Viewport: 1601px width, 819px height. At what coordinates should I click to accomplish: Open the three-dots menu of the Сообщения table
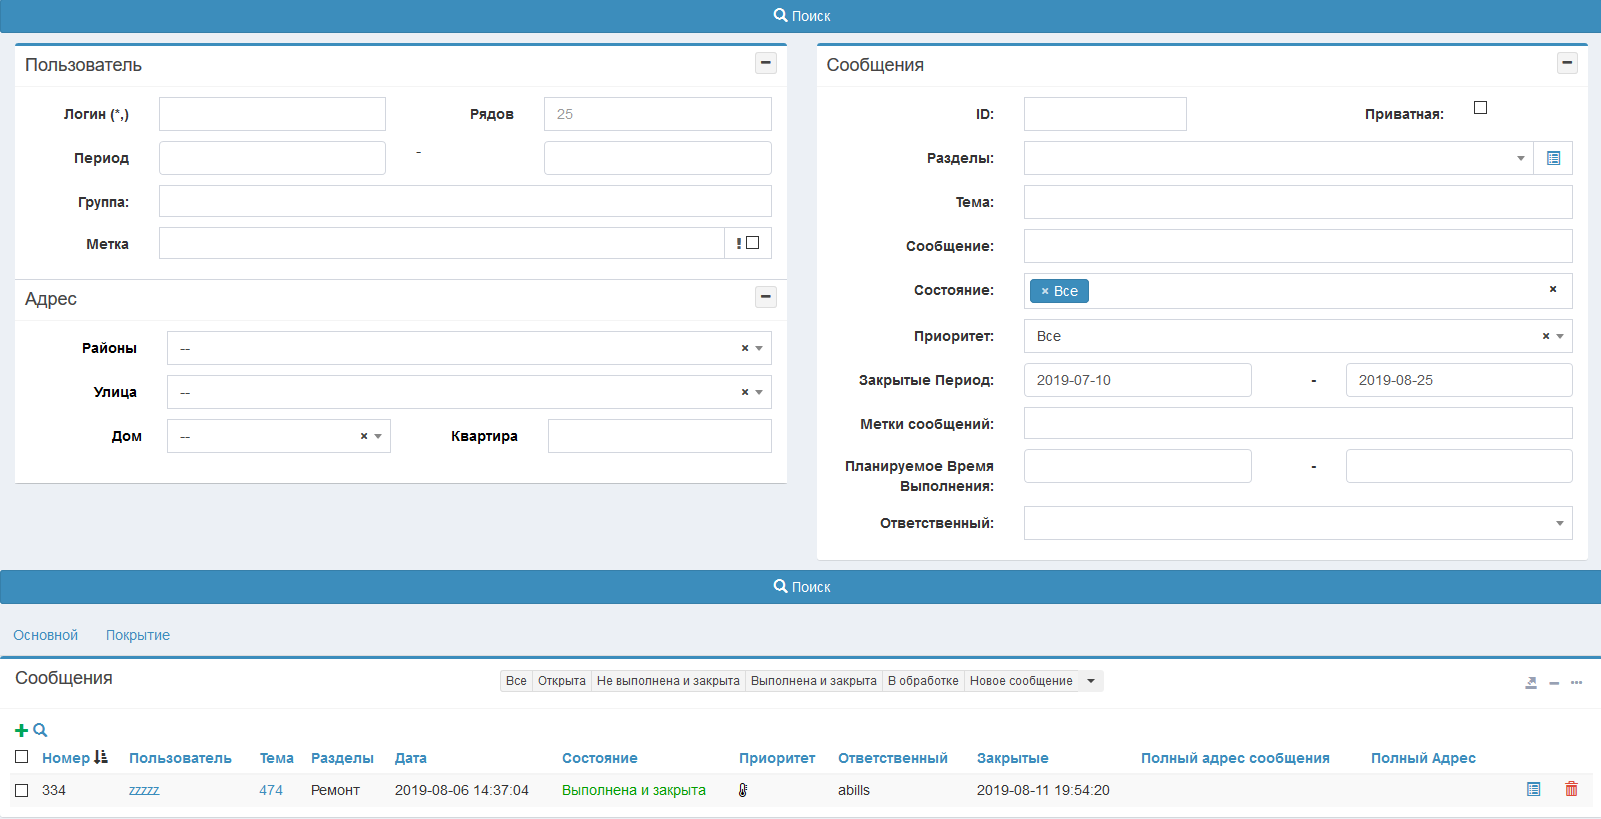[x=1576, y=683]
